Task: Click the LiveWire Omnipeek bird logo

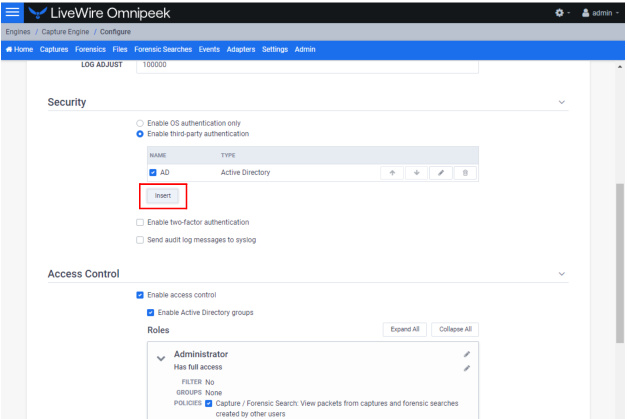Action: coord(38,13)
